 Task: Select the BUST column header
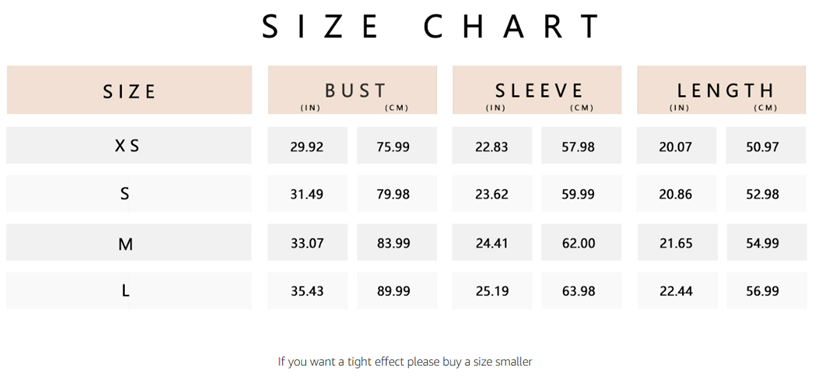pos(353,90)
